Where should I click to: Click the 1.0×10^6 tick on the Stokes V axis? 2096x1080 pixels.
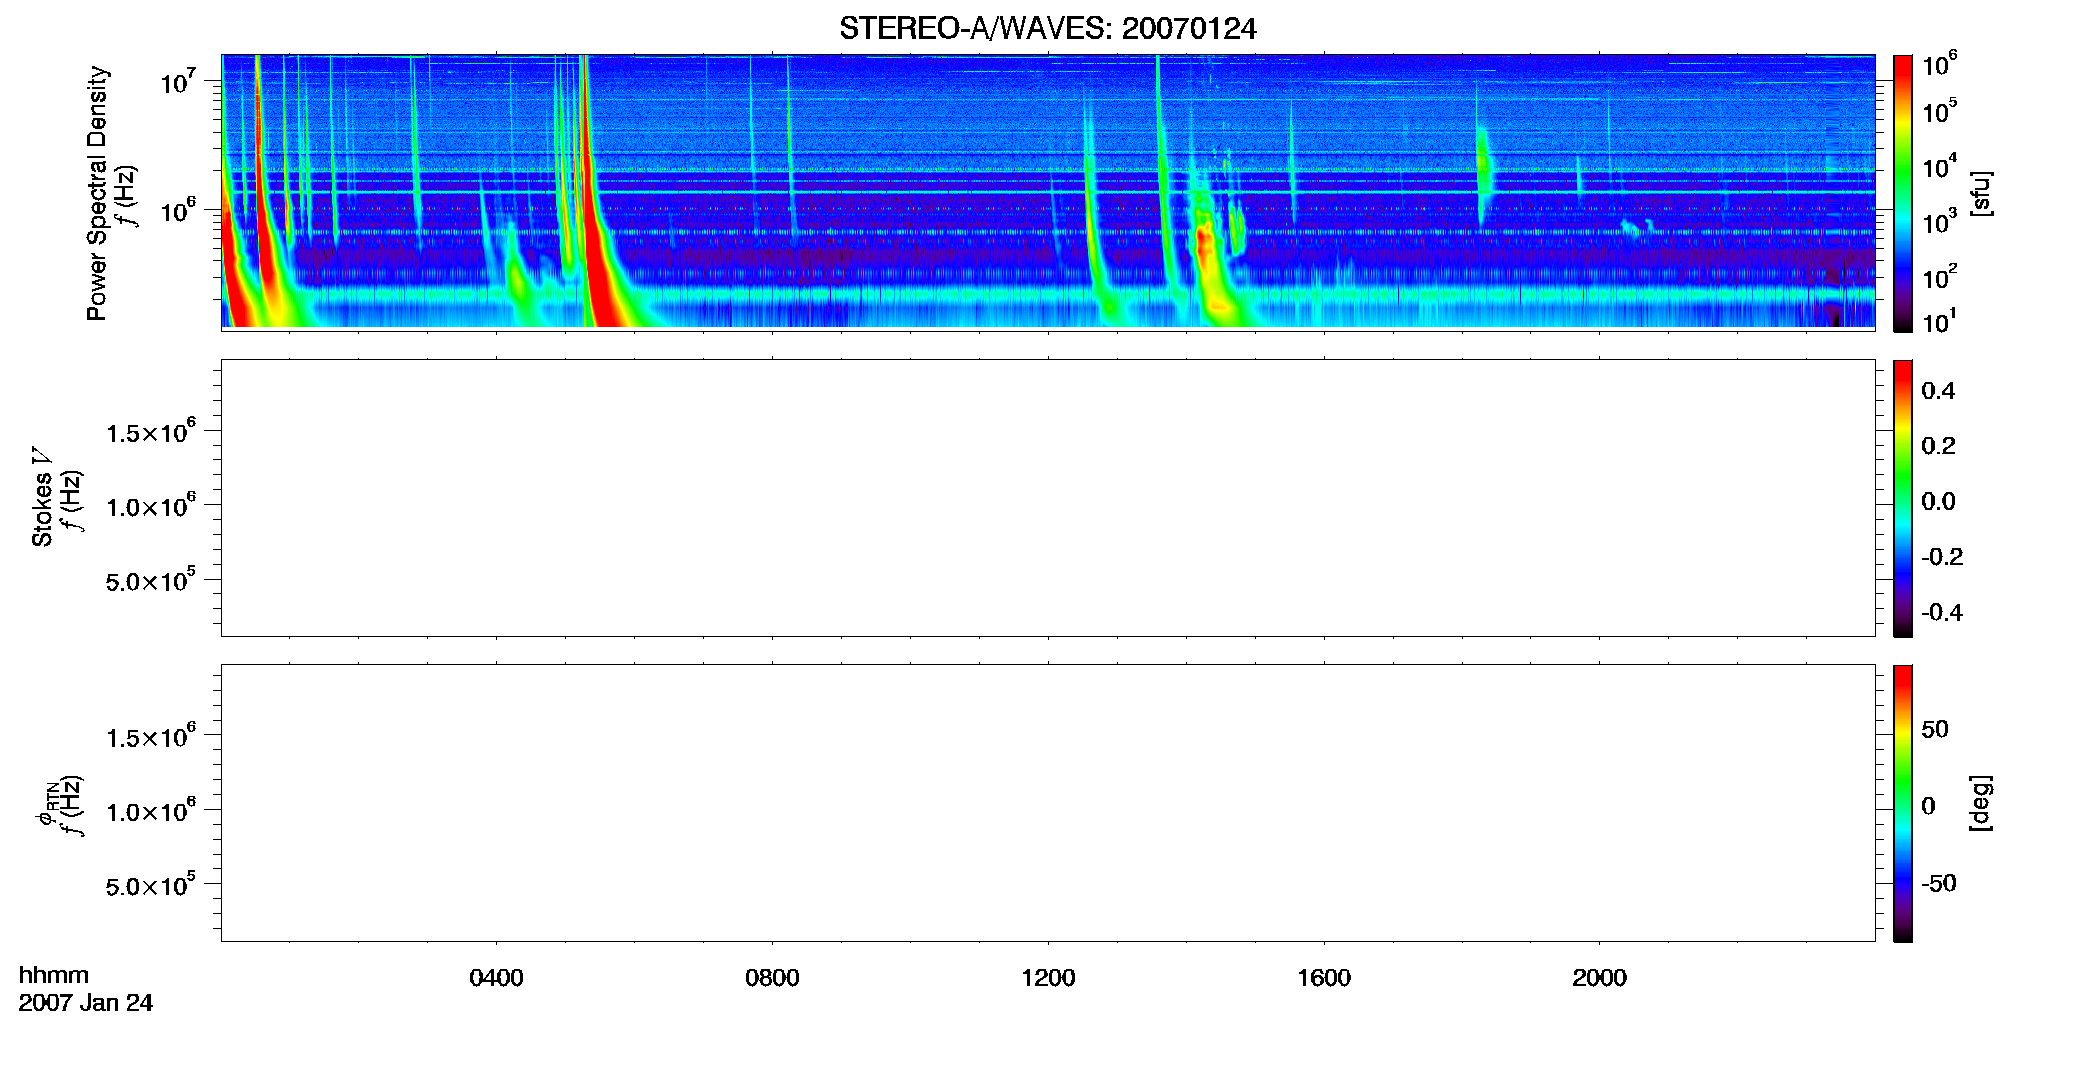point(151,506)
